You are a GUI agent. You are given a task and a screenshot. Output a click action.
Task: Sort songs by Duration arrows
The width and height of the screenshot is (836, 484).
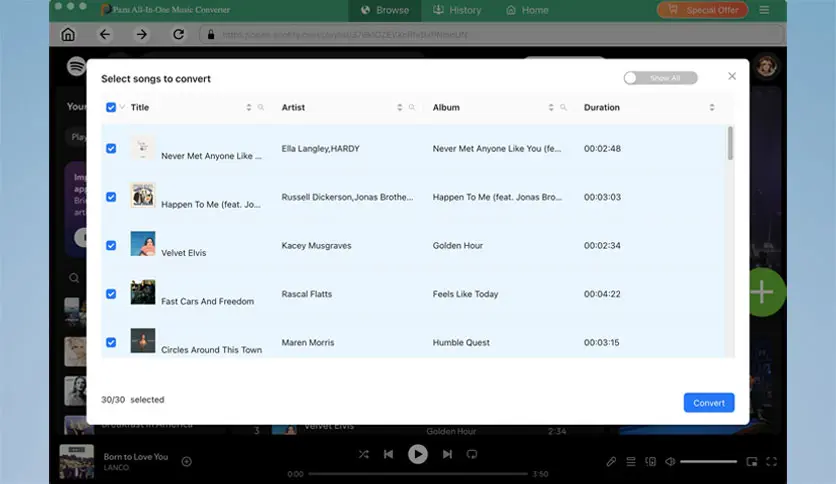coord(712,107)
